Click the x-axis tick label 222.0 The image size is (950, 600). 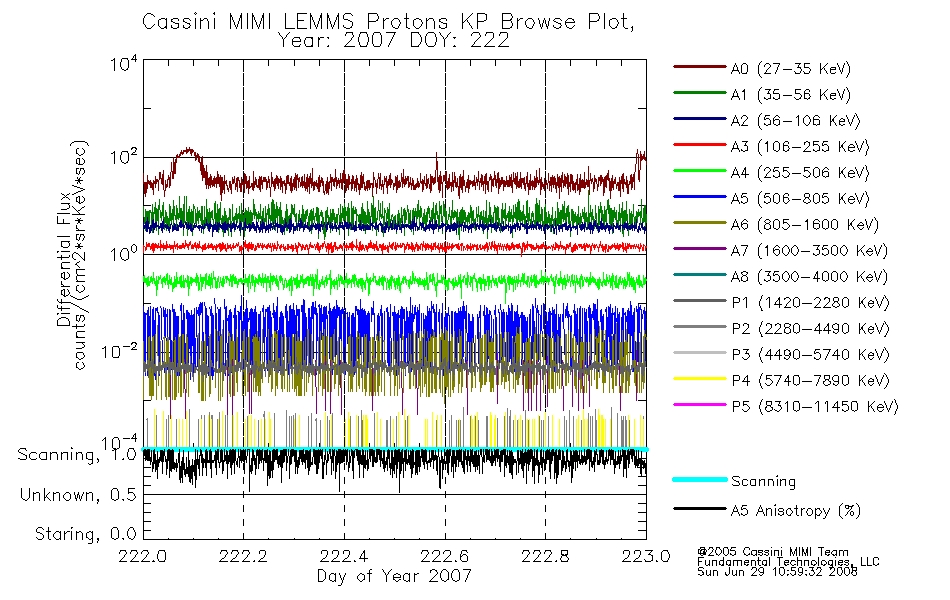coord(142,556)
